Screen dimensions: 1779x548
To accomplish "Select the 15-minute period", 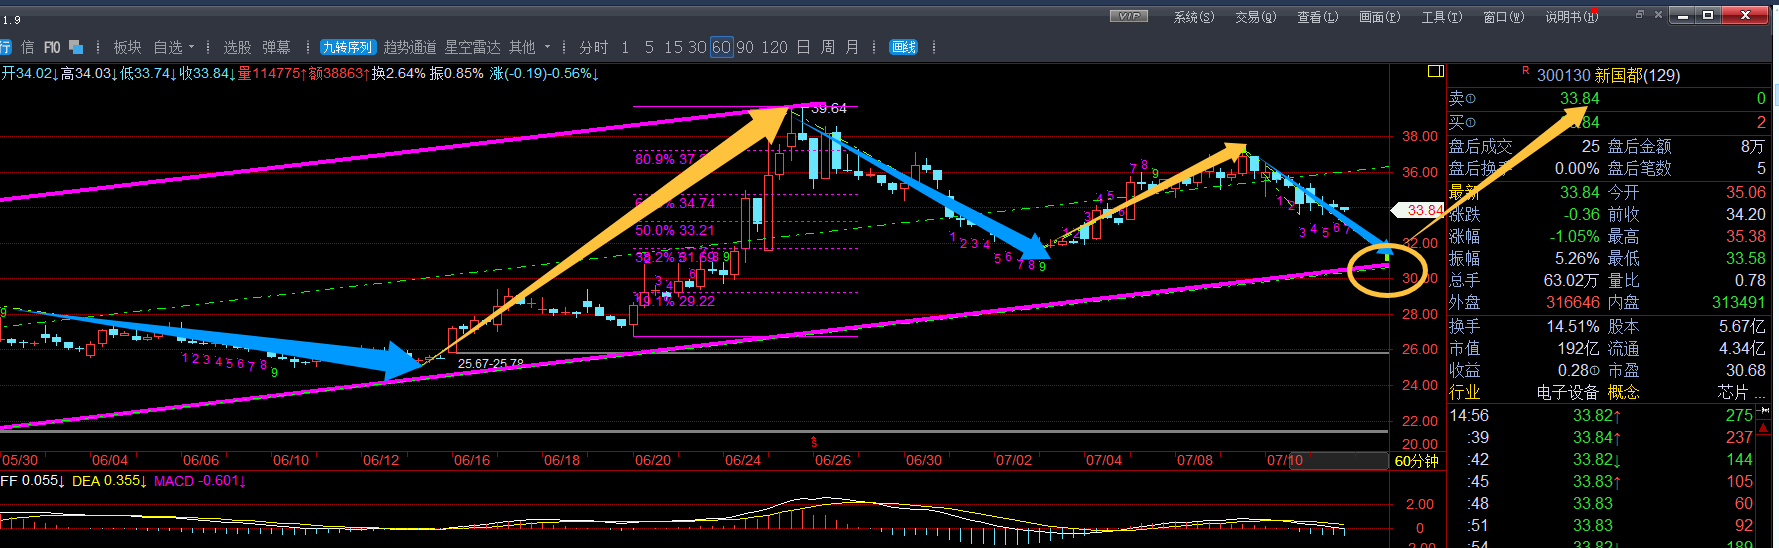I will (673, 47).
